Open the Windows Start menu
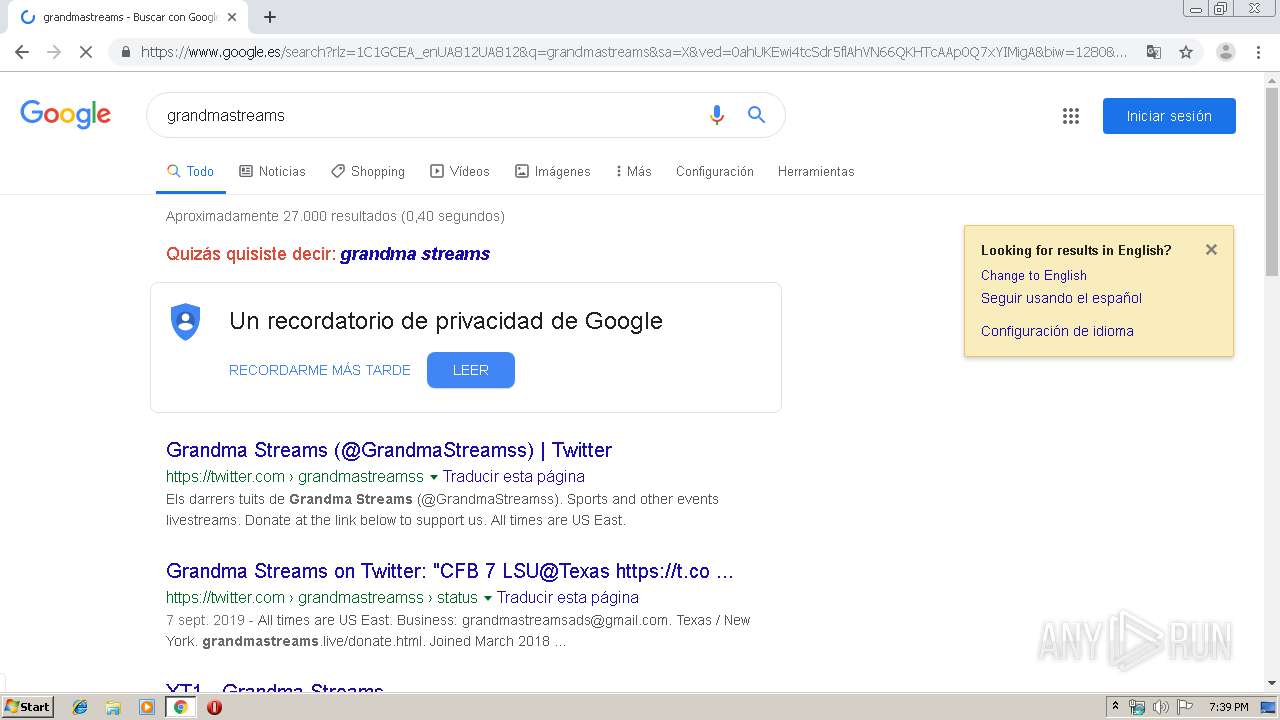Viewport: 1280px width, 720px height. click(27, 706)
